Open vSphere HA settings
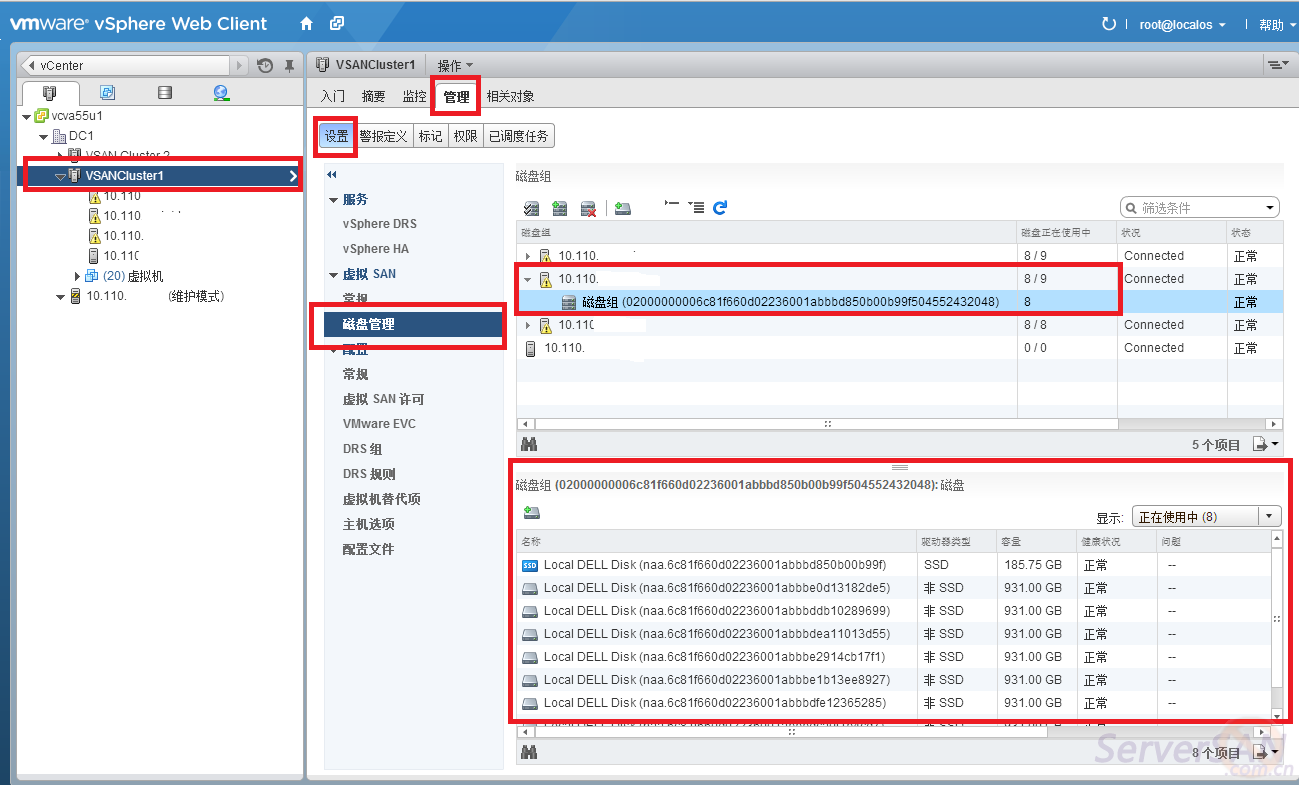Screen dimensions: 1299x785 tap(376, 249)
